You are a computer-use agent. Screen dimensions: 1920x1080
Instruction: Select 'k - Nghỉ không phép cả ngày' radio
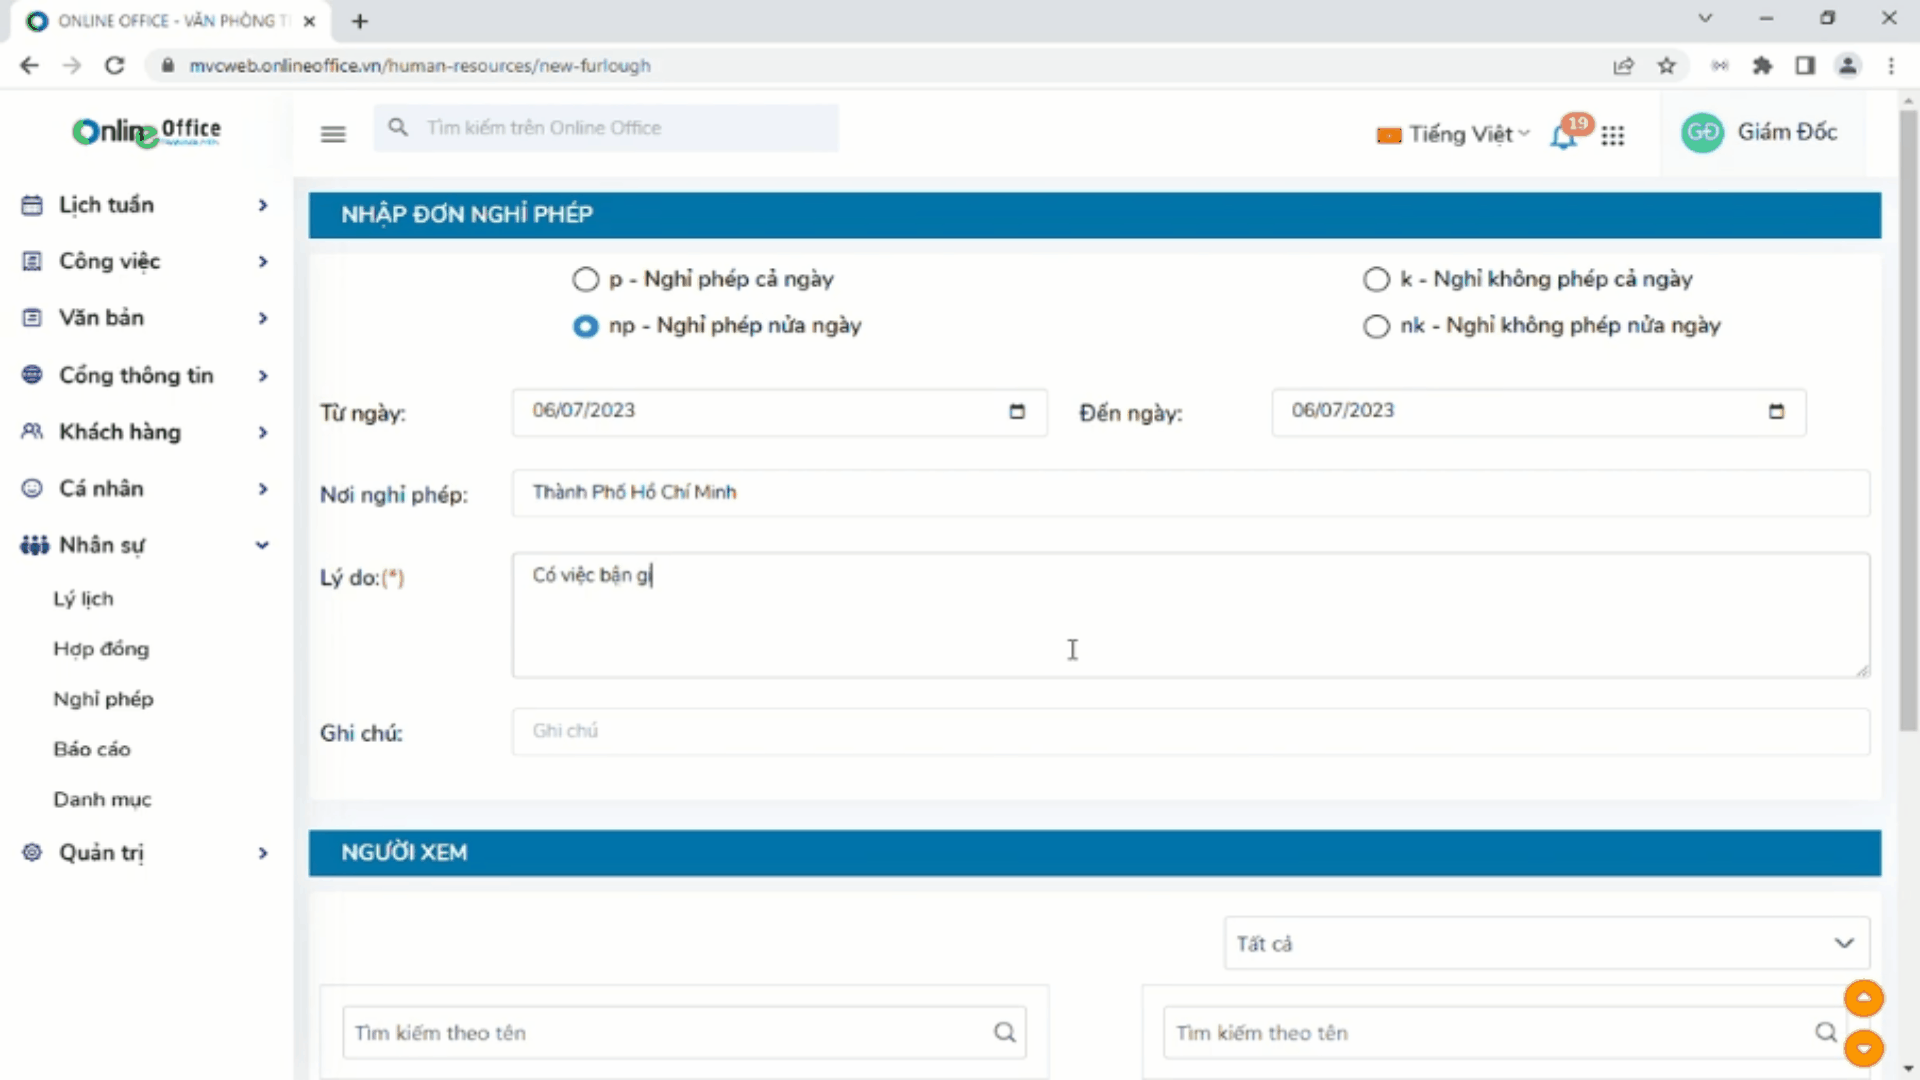(1377, 280)
